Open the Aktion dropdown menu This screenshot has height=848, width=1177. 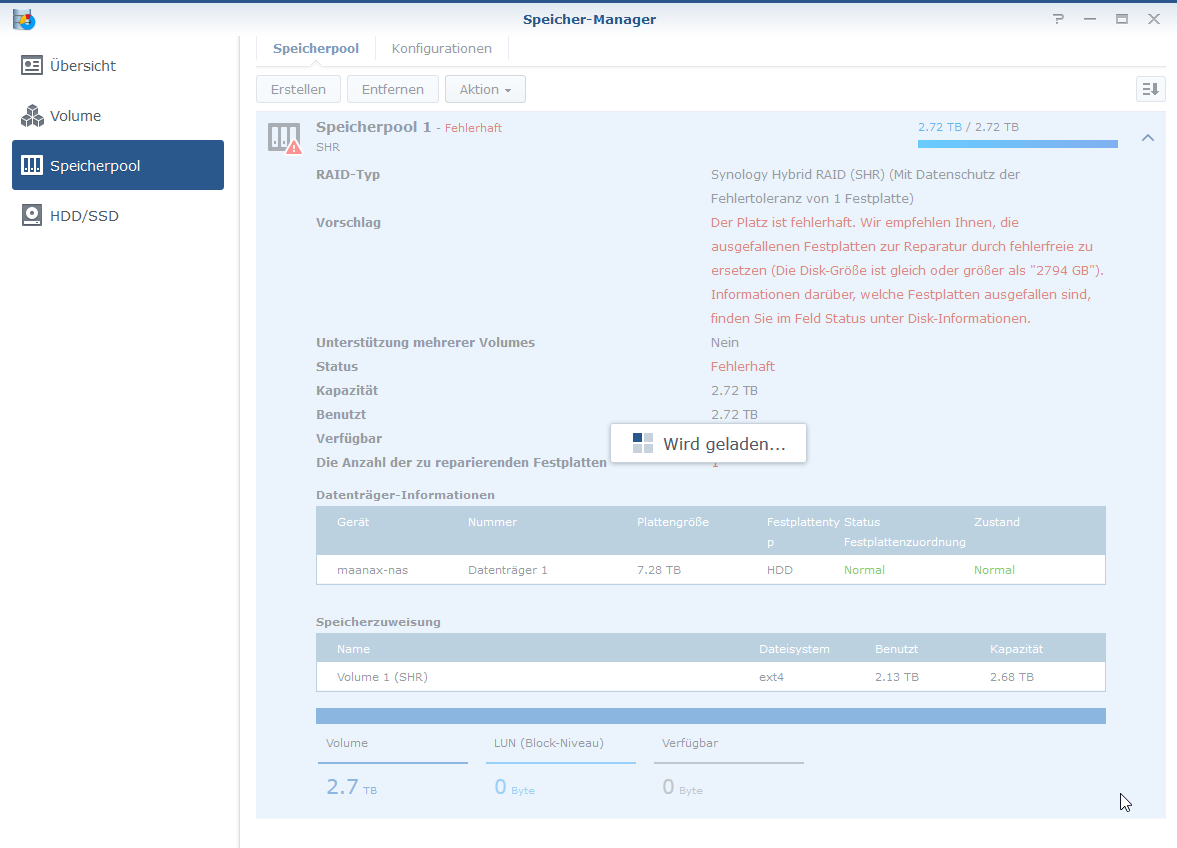click(x=485, y=89)
